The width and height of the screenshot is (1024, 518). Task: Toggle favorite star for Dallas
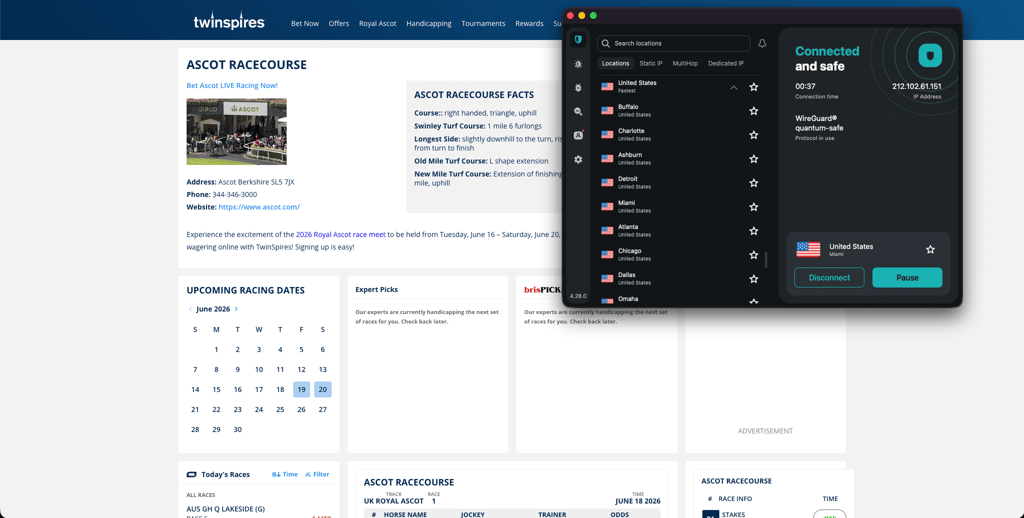click(754, 279)
